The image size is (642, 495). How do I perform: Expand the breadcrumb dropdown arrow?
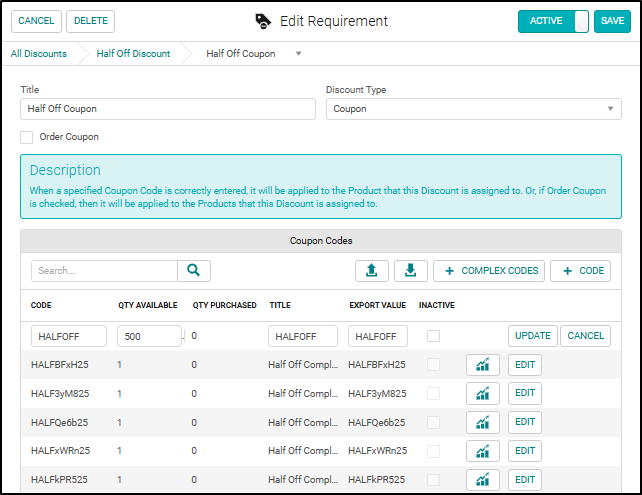click(298, 54)
